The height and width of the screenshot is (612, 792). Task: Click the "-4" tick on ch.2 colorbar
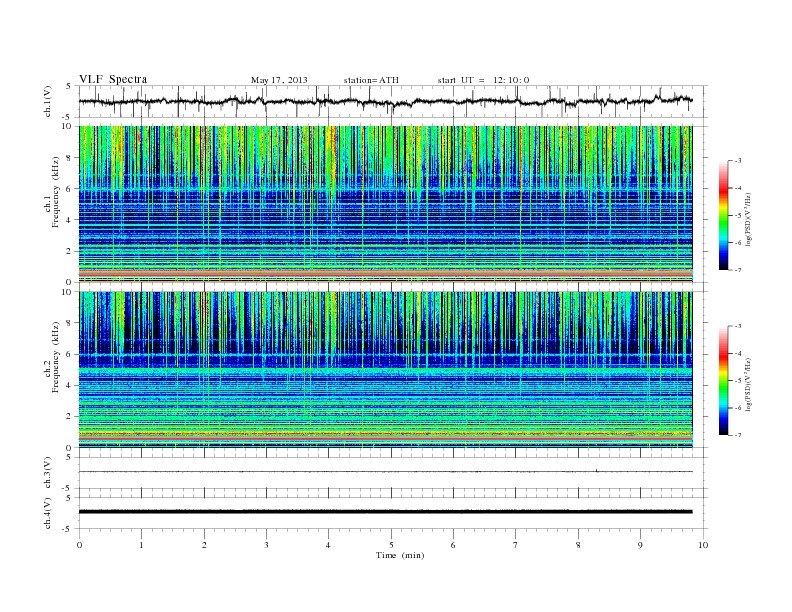click(x=738, y=353)
